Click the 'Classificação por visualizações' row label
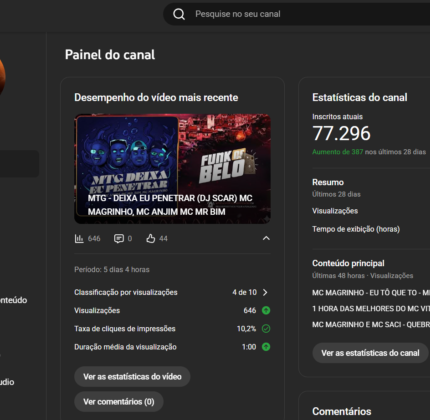The image size is (430, 420). 126,292
